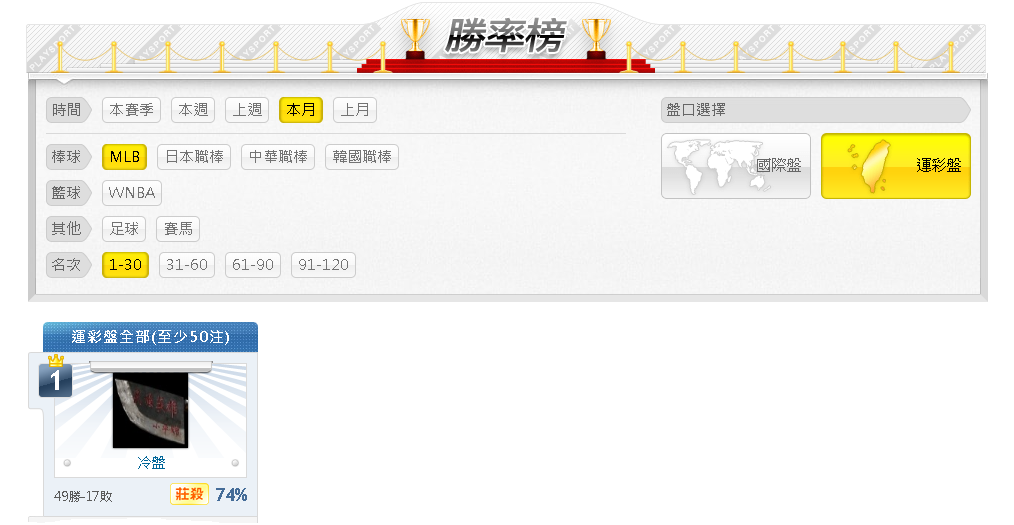The image size is (1014, 525).
Task: Filter time by 本賽季
Action: (131, 110)
